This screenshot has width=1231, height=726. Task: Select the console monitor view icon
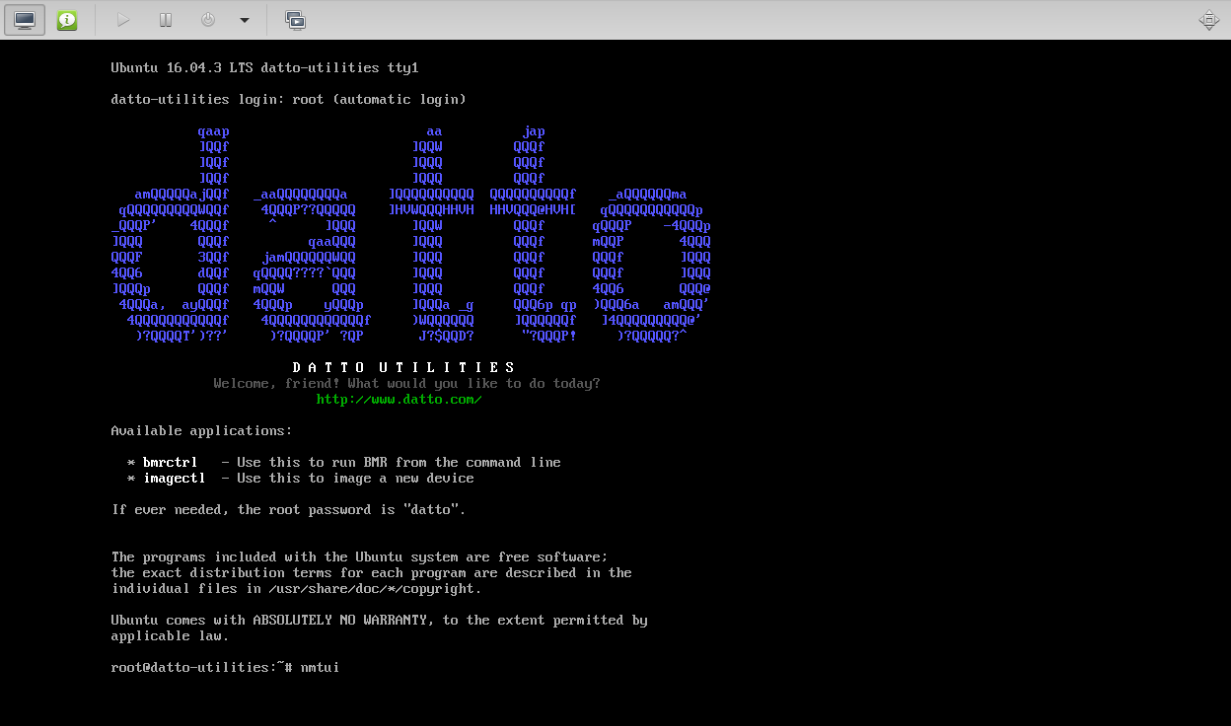click(25, 20)
